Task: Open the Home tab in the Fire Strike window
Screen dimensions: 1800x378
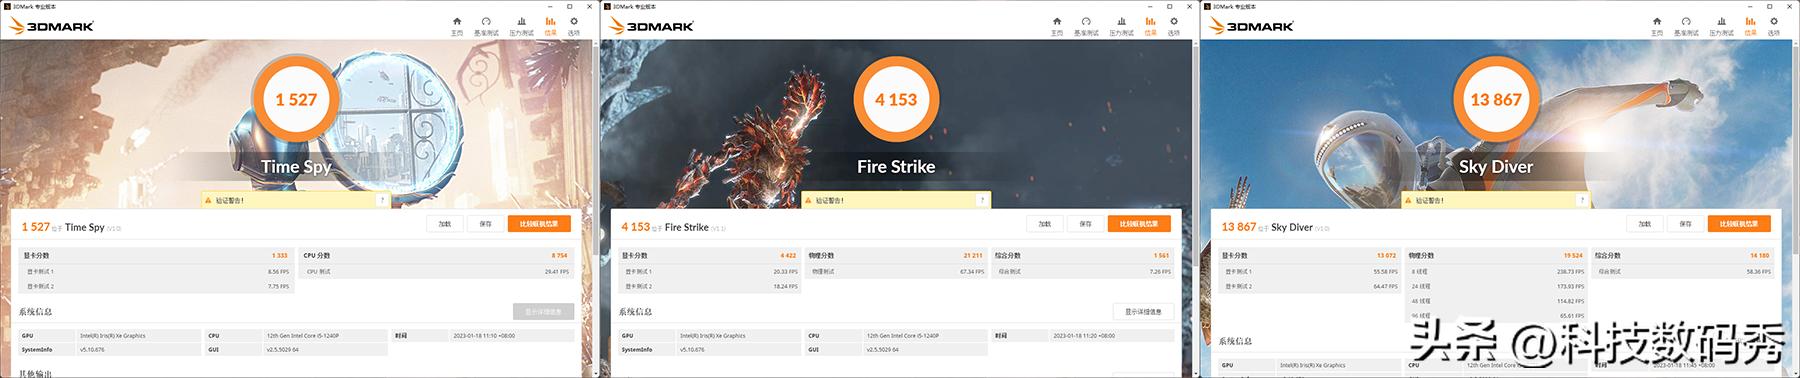Action: (x=1057, y=26)
